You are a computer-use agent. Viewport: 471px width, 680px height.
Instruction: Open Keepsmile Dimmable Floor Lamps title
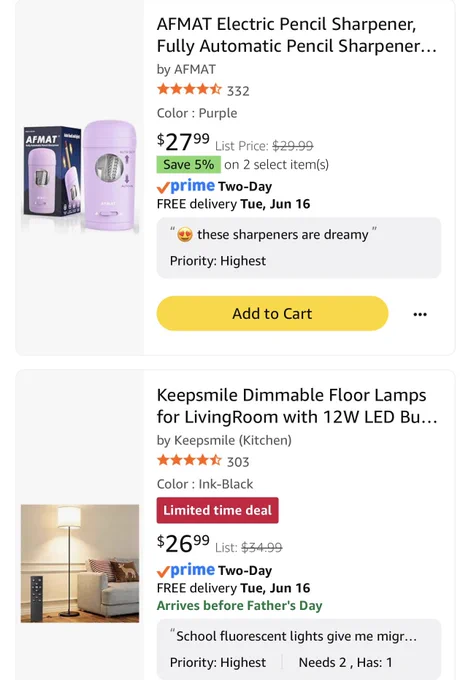coord(297,406)
